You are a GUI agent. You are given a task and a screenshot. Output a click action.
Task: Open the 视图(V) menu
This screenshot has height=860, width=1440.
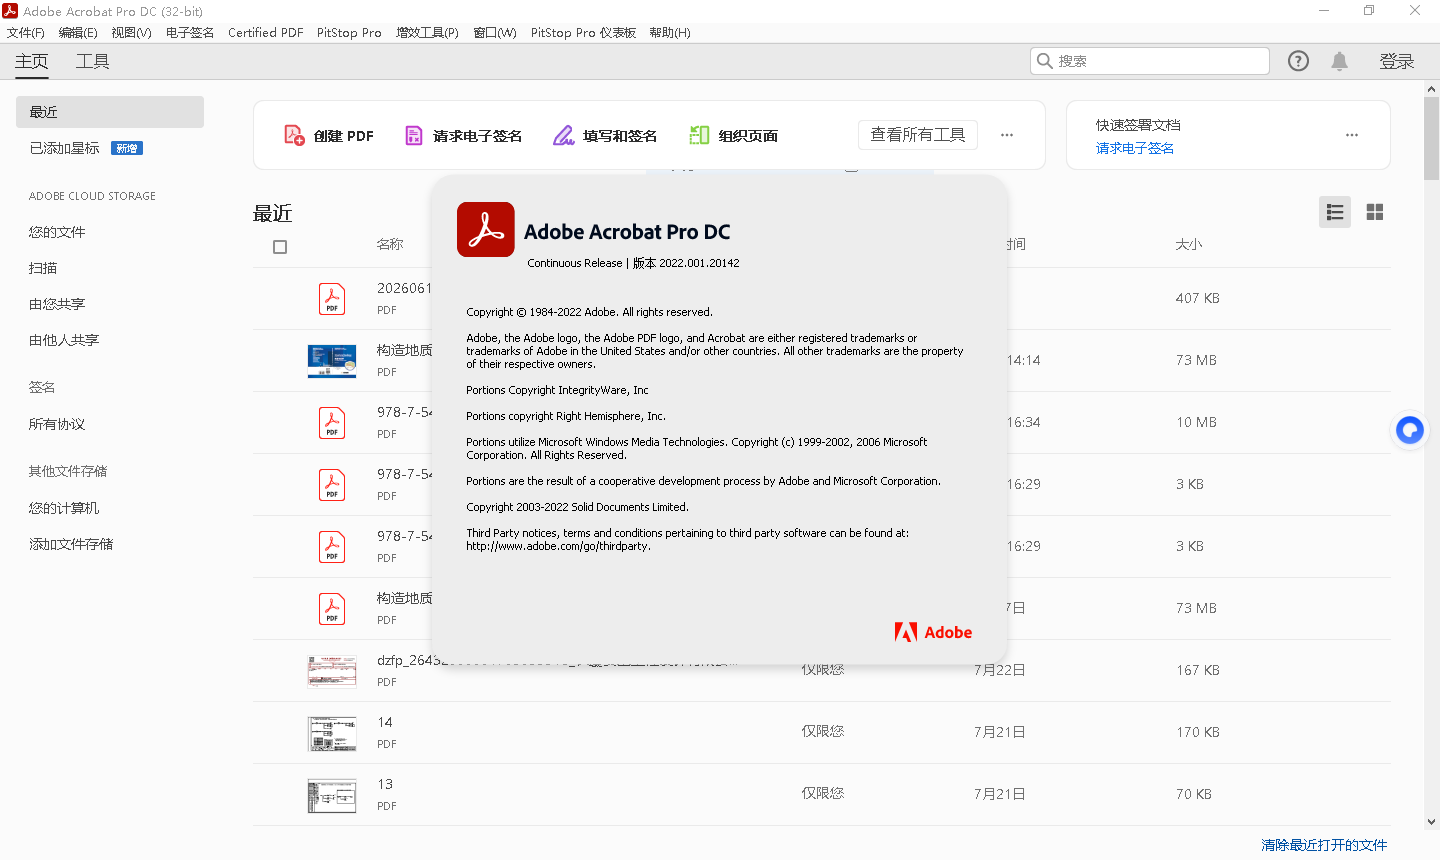pos(131,33)
